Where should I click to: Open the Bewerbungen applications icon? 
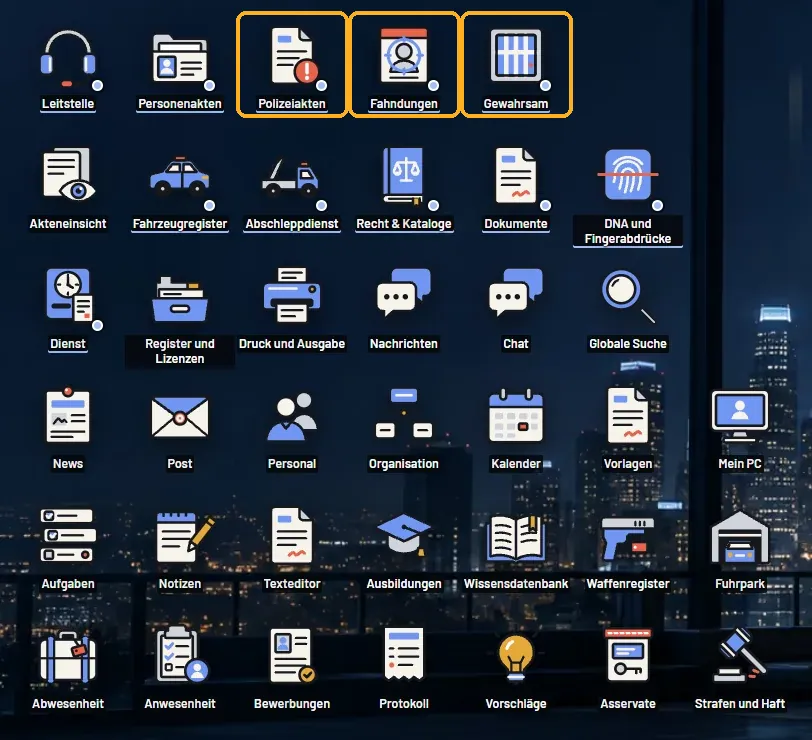292,656
